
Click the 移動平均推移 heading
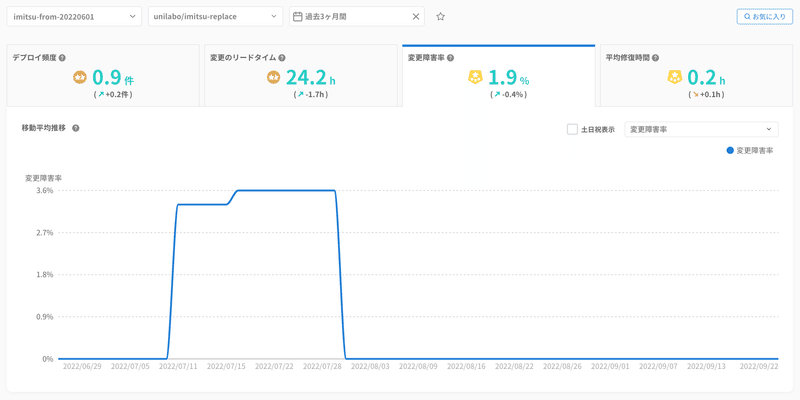click(44, 128)
